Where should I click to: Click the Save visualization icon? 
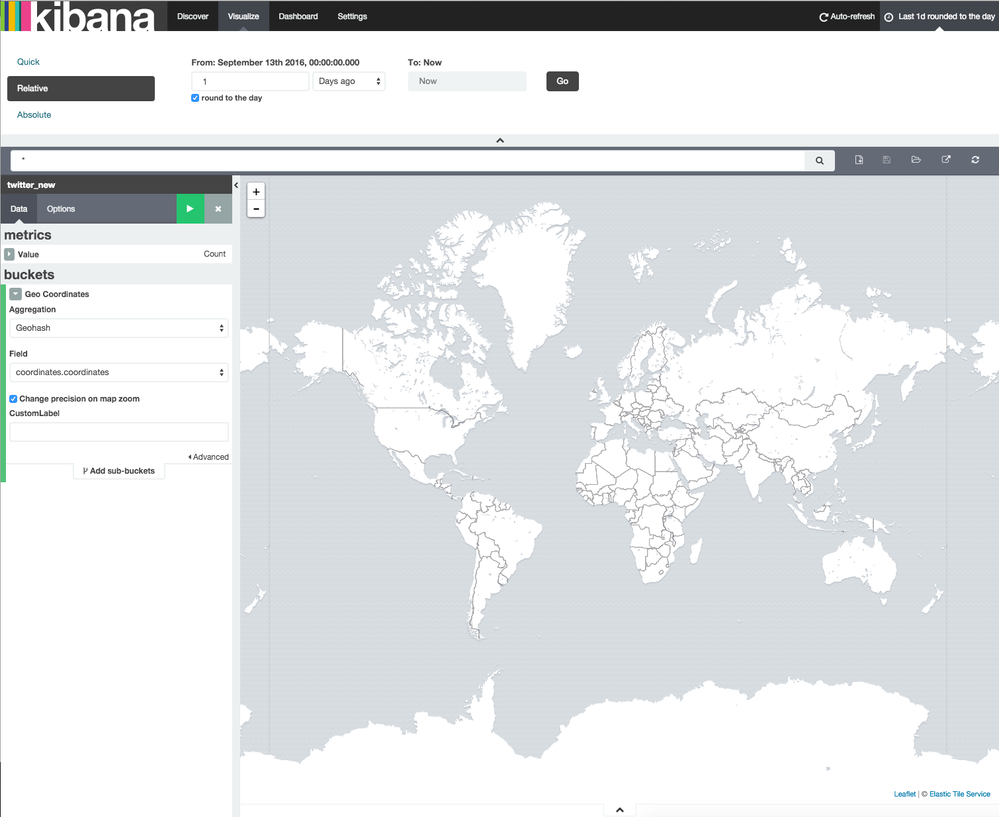click(887, 160)
